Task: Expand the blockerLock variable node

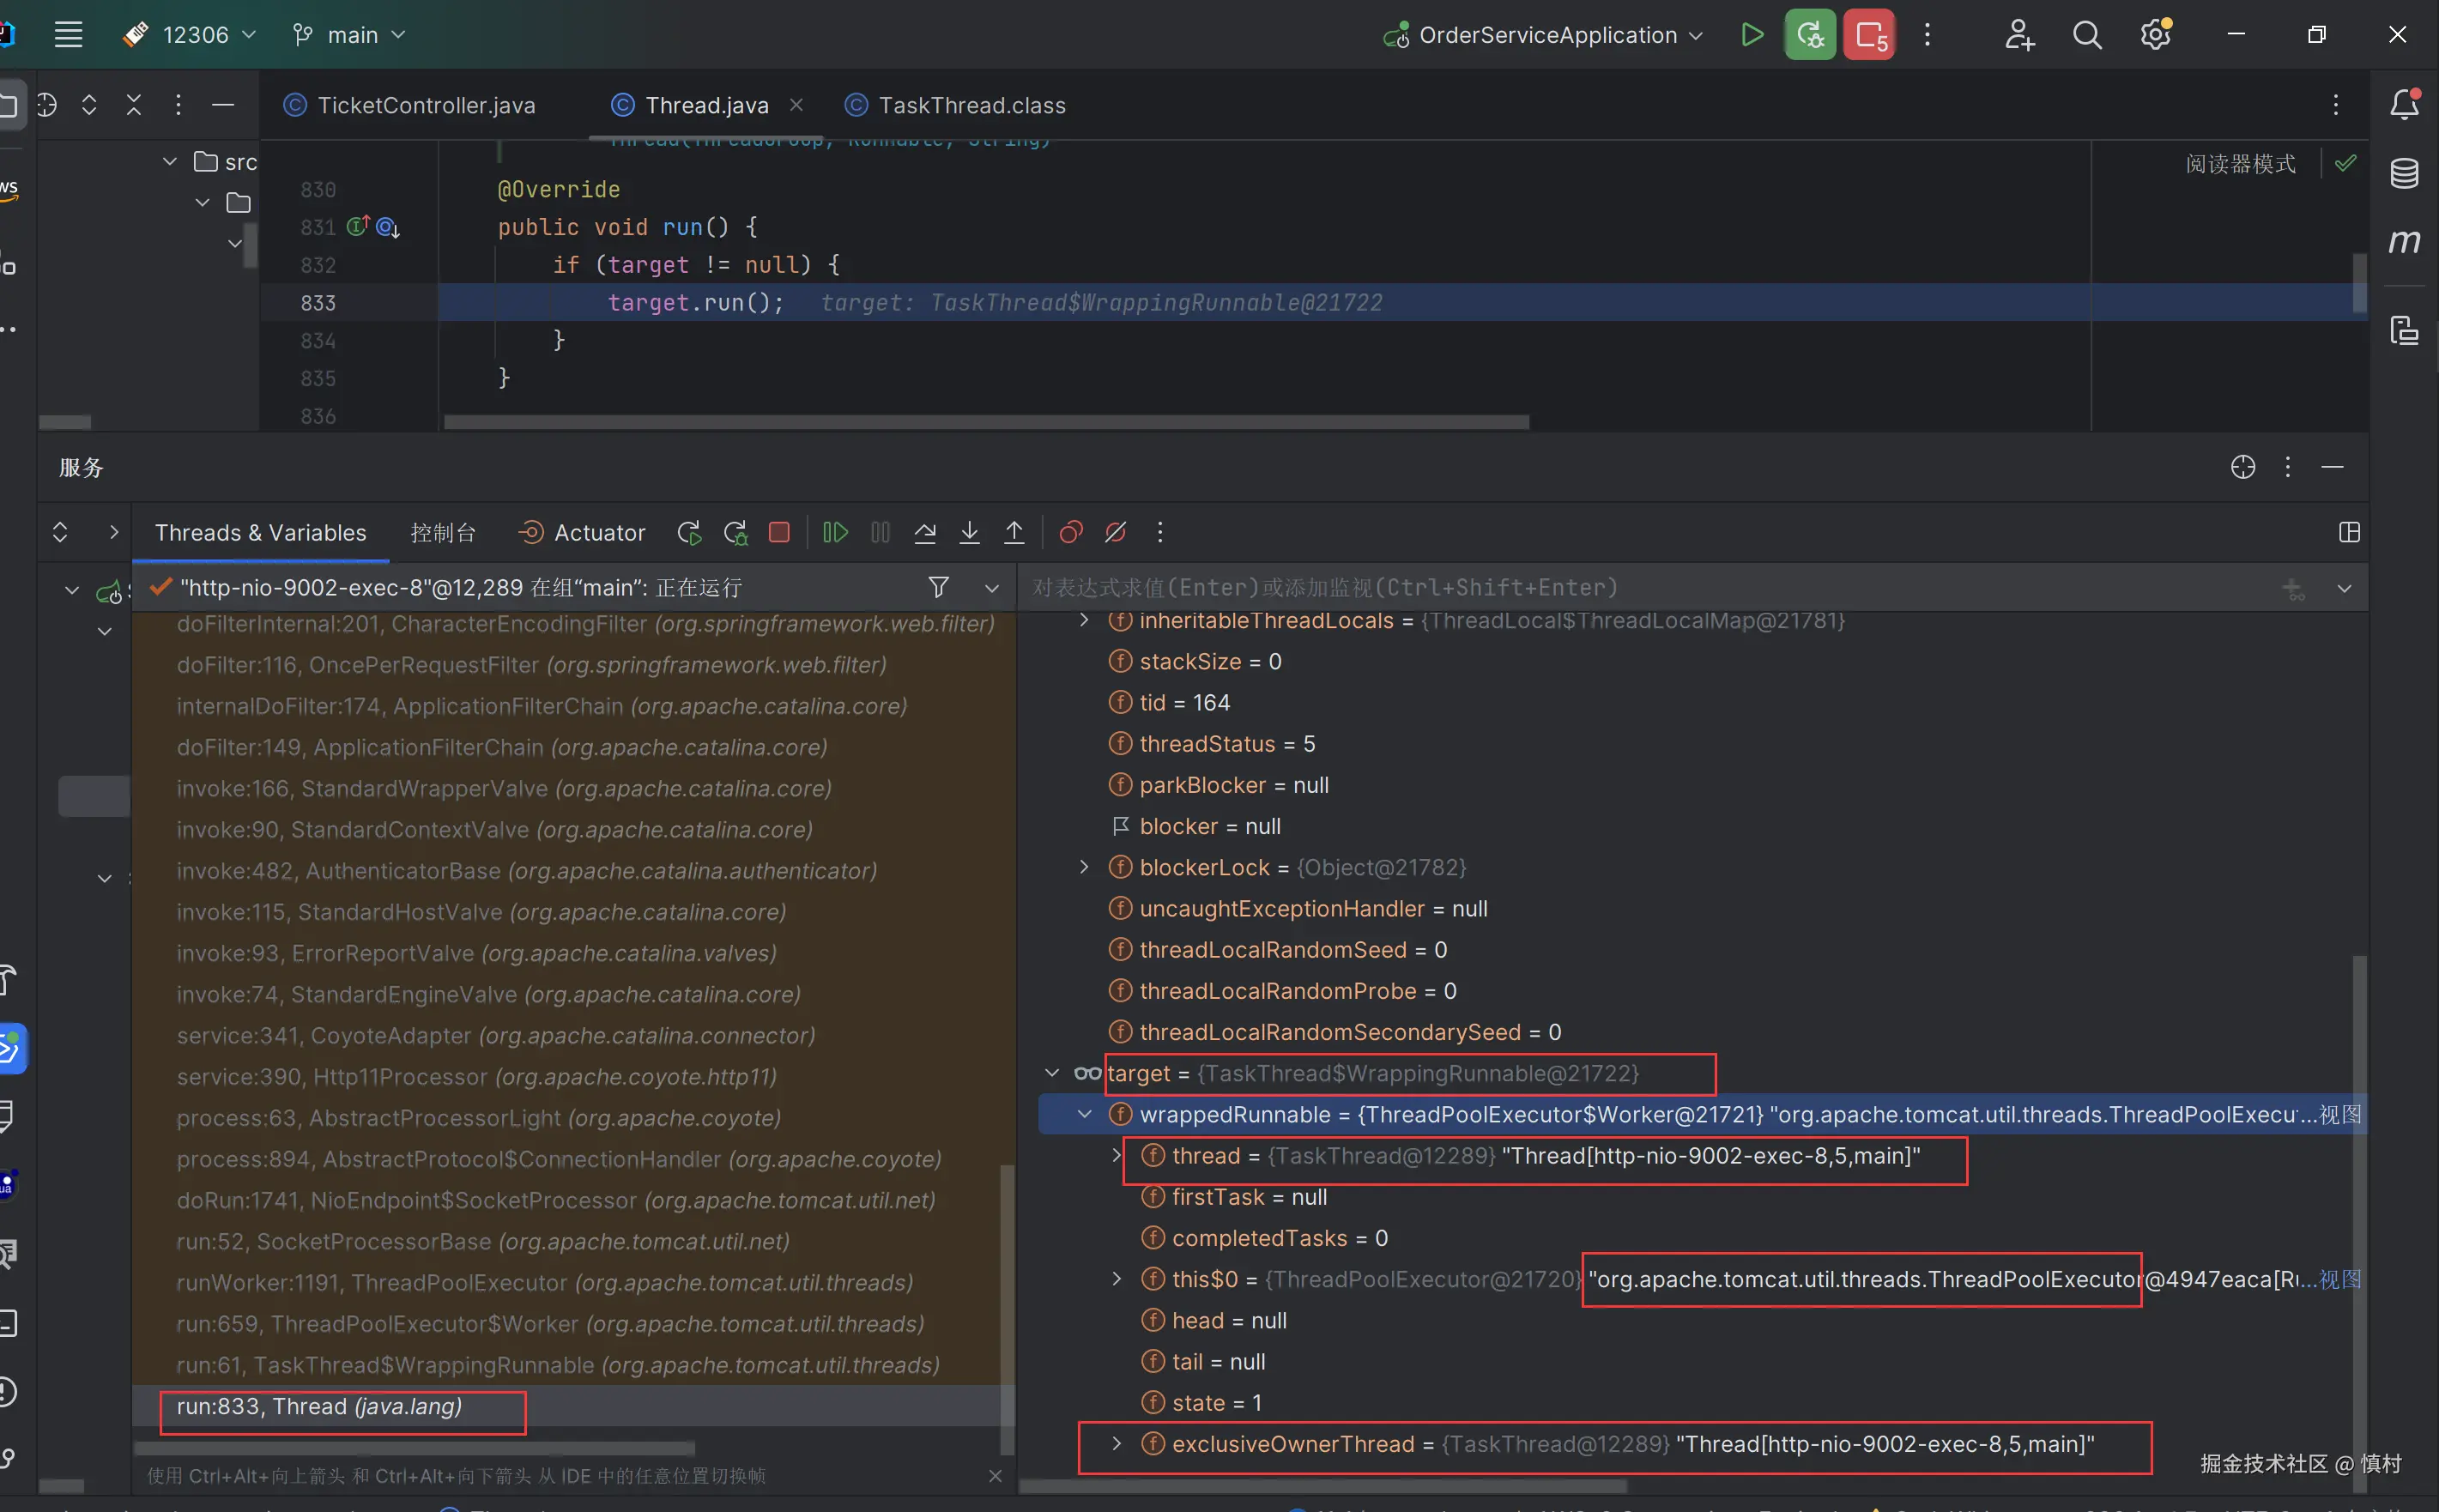Action: [1084, 867]
